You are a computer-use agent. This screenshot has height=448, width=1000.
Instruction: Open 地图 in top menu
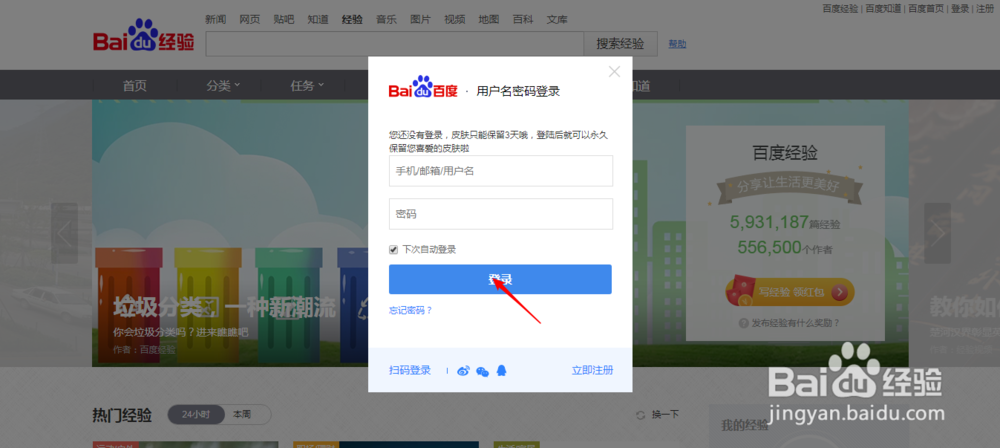[489, 19]
